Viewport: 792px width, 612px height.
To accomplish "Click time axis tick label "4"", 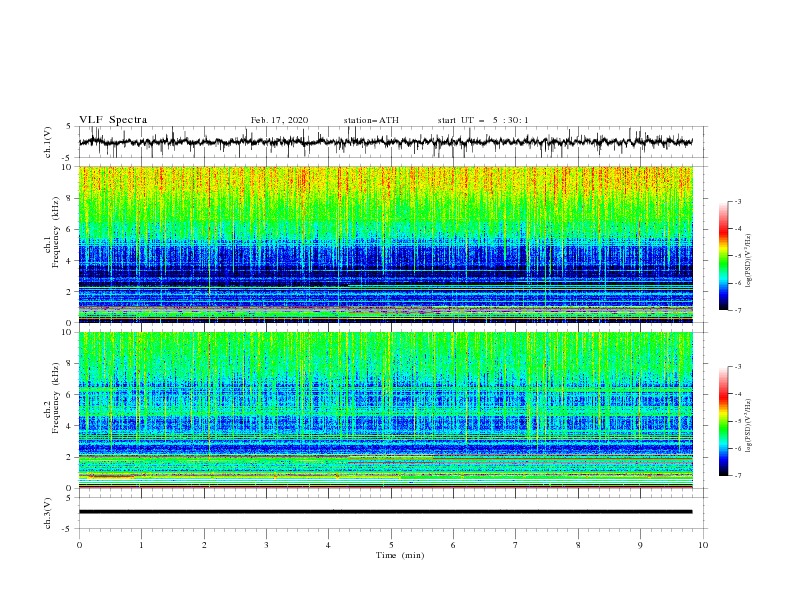I will click(x=328, y=545).
